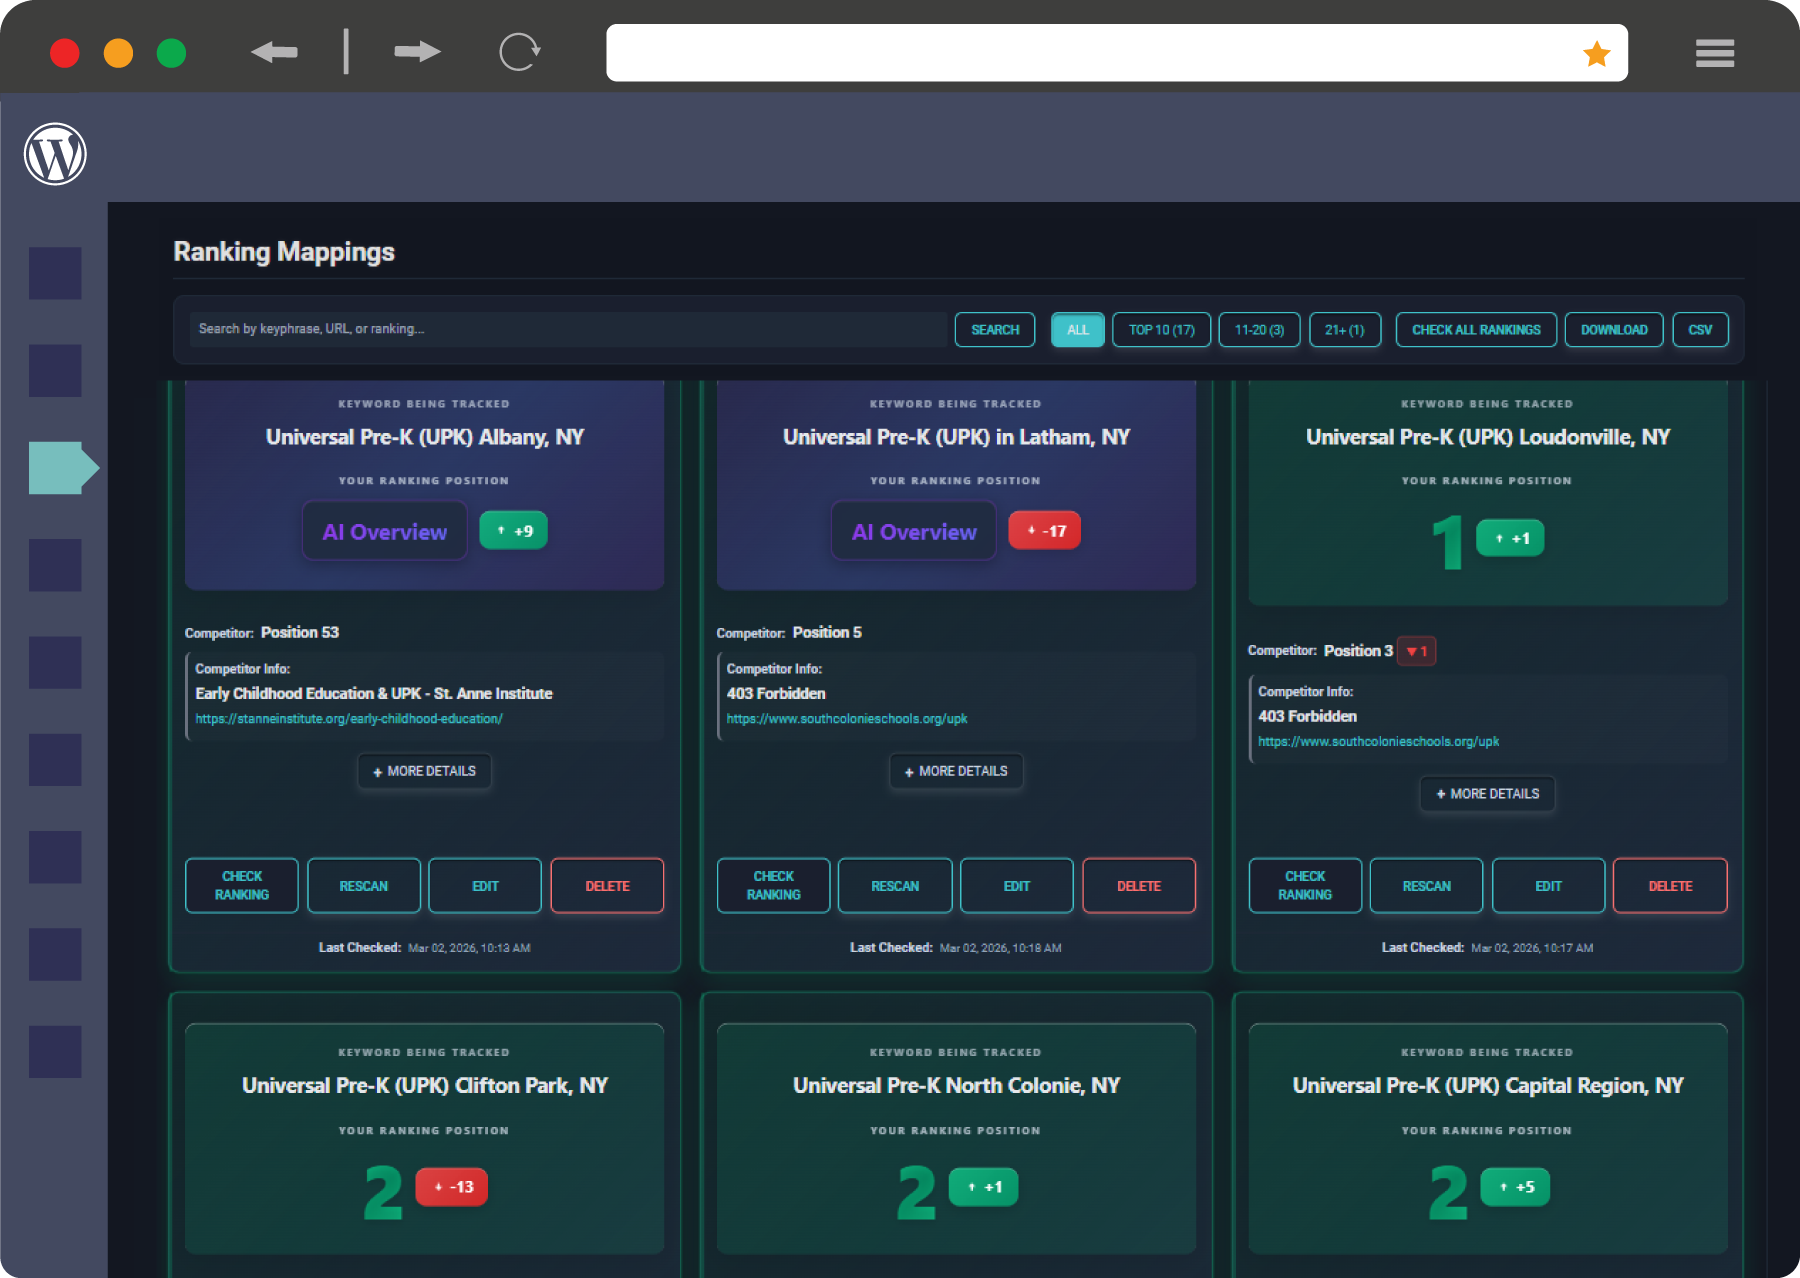Click the topmost sidebar square icon

55,273
